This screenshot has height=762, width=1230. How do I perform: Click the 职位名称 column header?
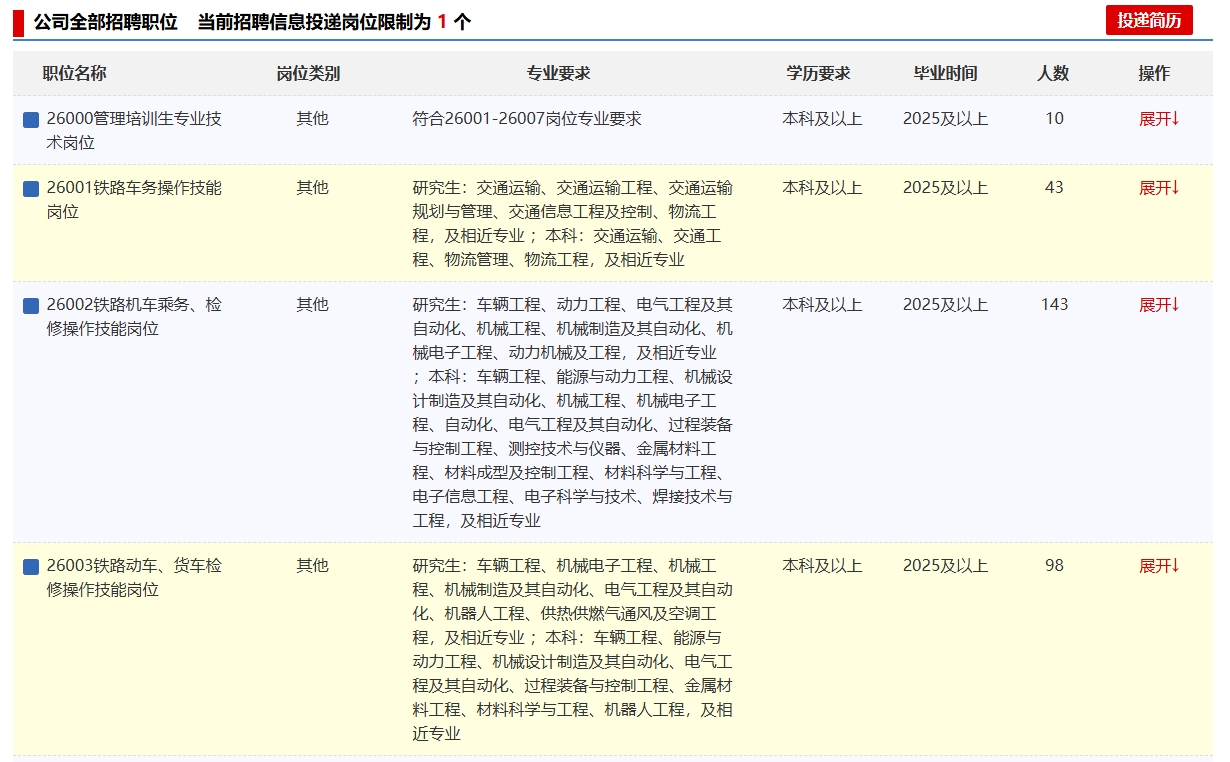coord(74,73)
